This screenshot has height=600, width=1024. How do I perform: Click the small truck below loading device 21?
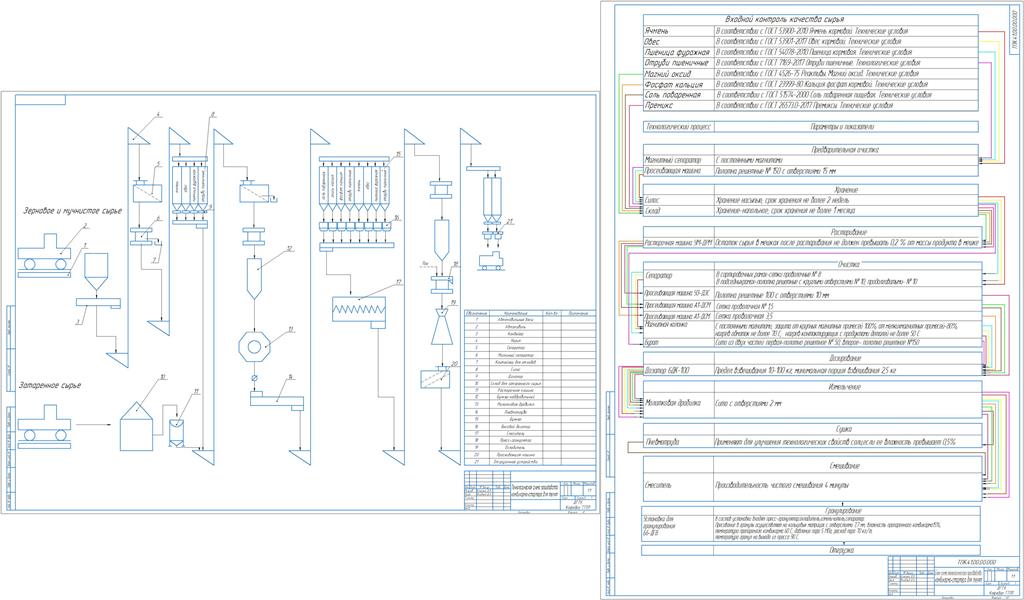[x=491, y=261]
